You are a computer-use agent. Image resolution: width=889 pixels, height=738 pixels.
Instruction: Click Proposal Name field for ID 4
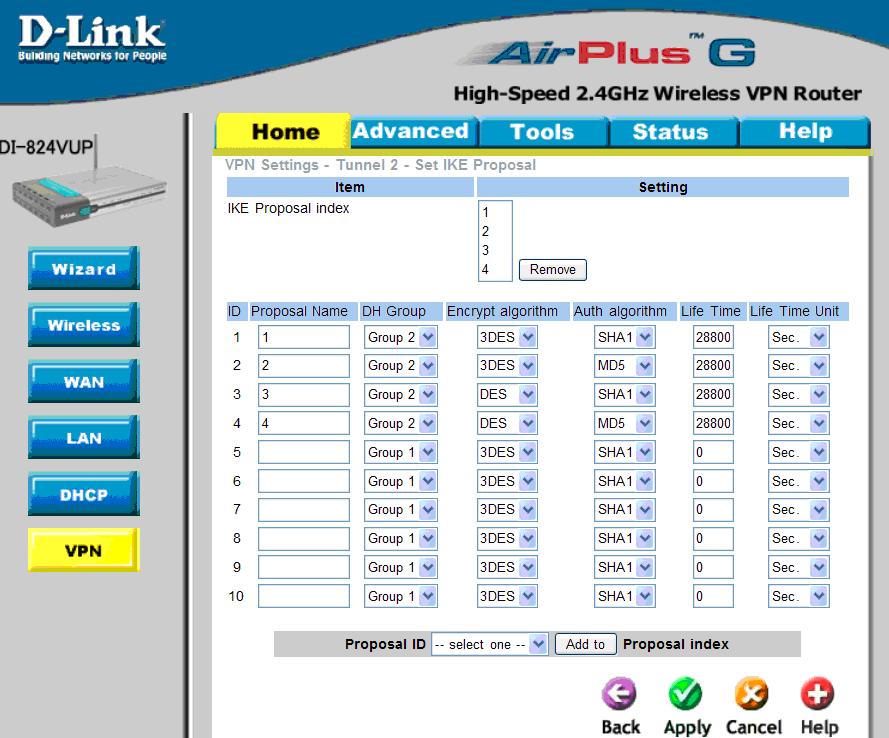click(x=304, y=423)
